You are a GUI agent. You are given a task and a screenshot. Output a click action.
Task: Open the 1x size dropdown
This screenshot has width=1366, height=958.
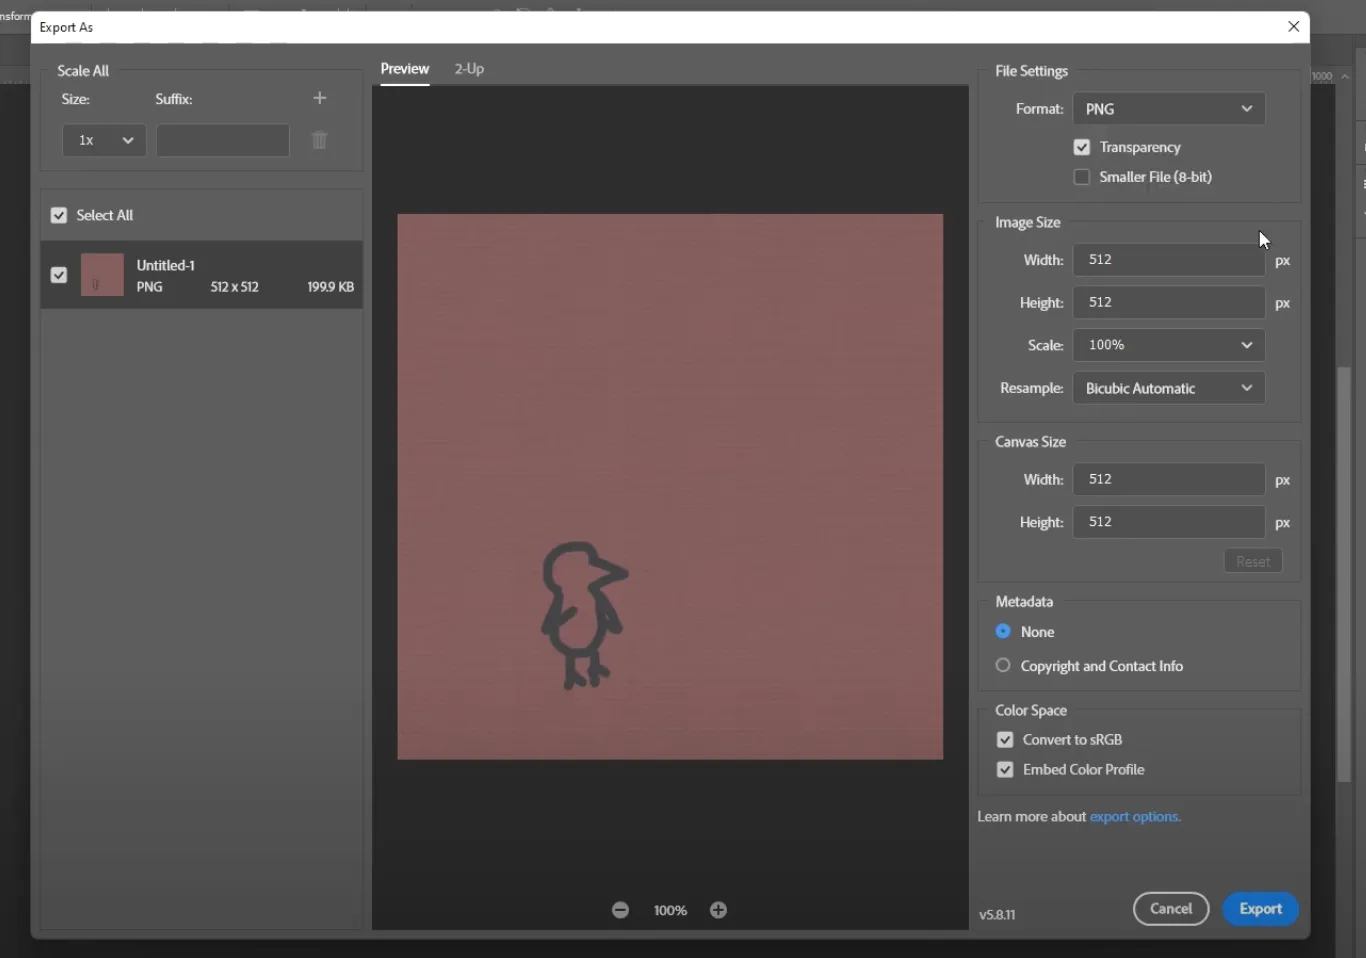pos(104,140)
